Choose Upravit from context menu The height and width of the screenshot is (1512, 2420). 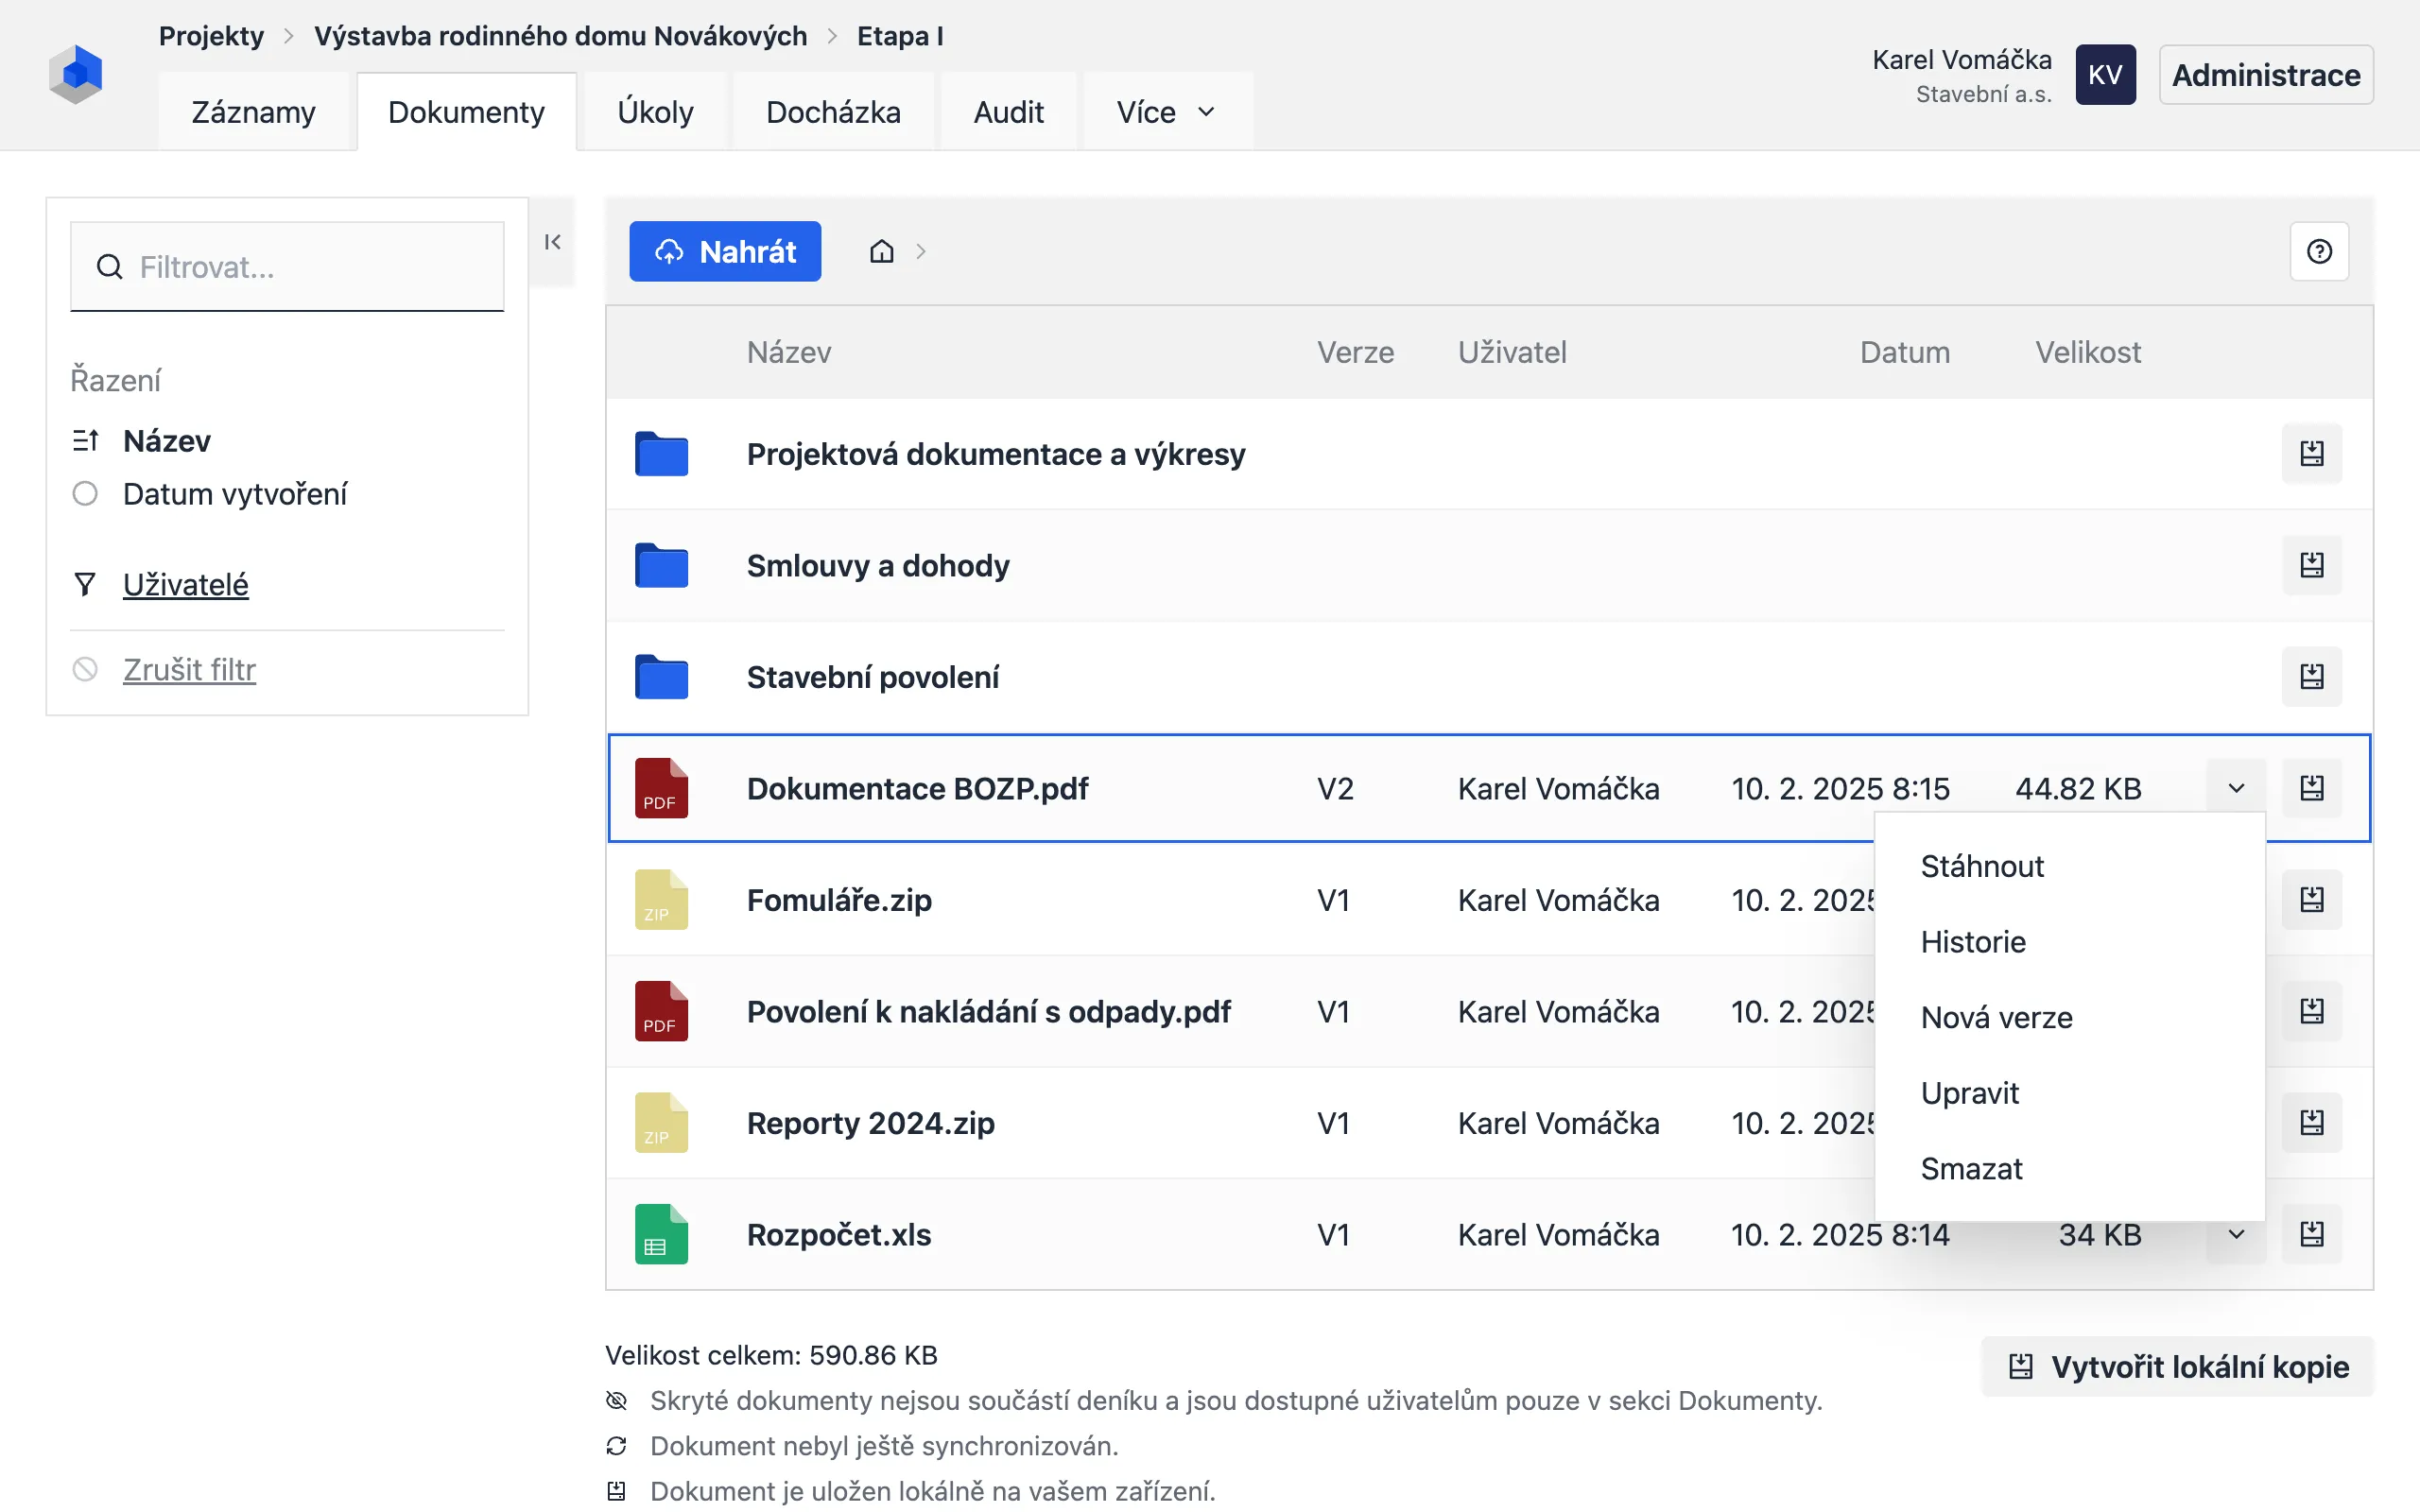tap(2069, 1093)
